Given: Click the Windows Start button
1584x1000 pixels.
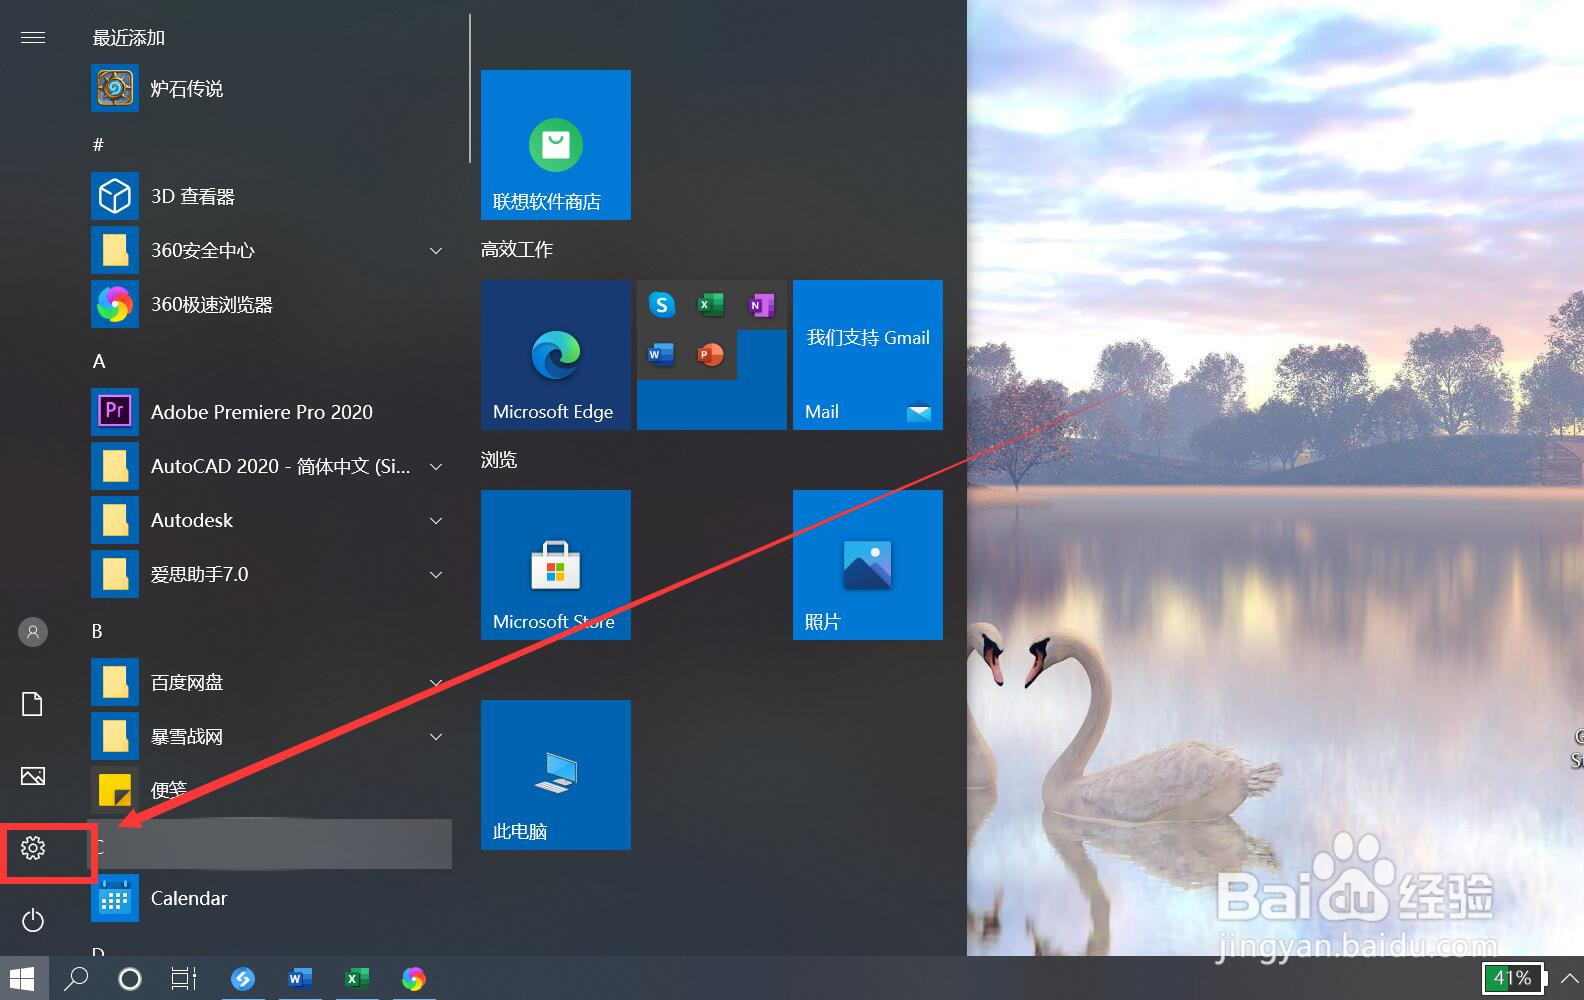Looking at the screenshot, I should pyautogui.click(x=23, y=978).
